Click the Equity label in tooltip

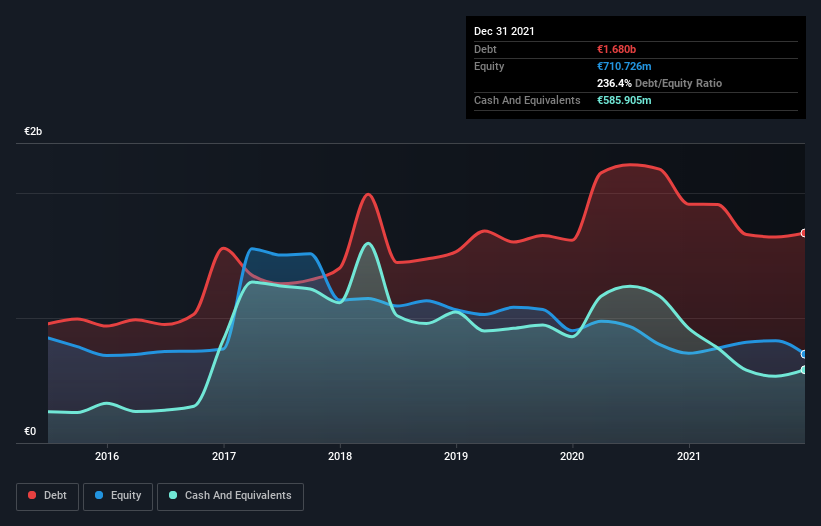pyautogui.click(x=489, y=66)
